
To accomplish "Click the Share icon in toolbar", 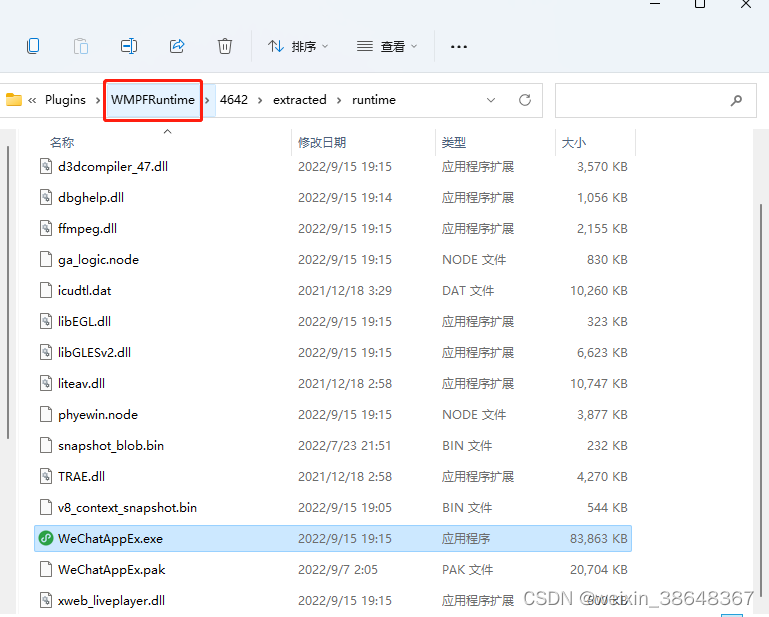I will (177, 46).
